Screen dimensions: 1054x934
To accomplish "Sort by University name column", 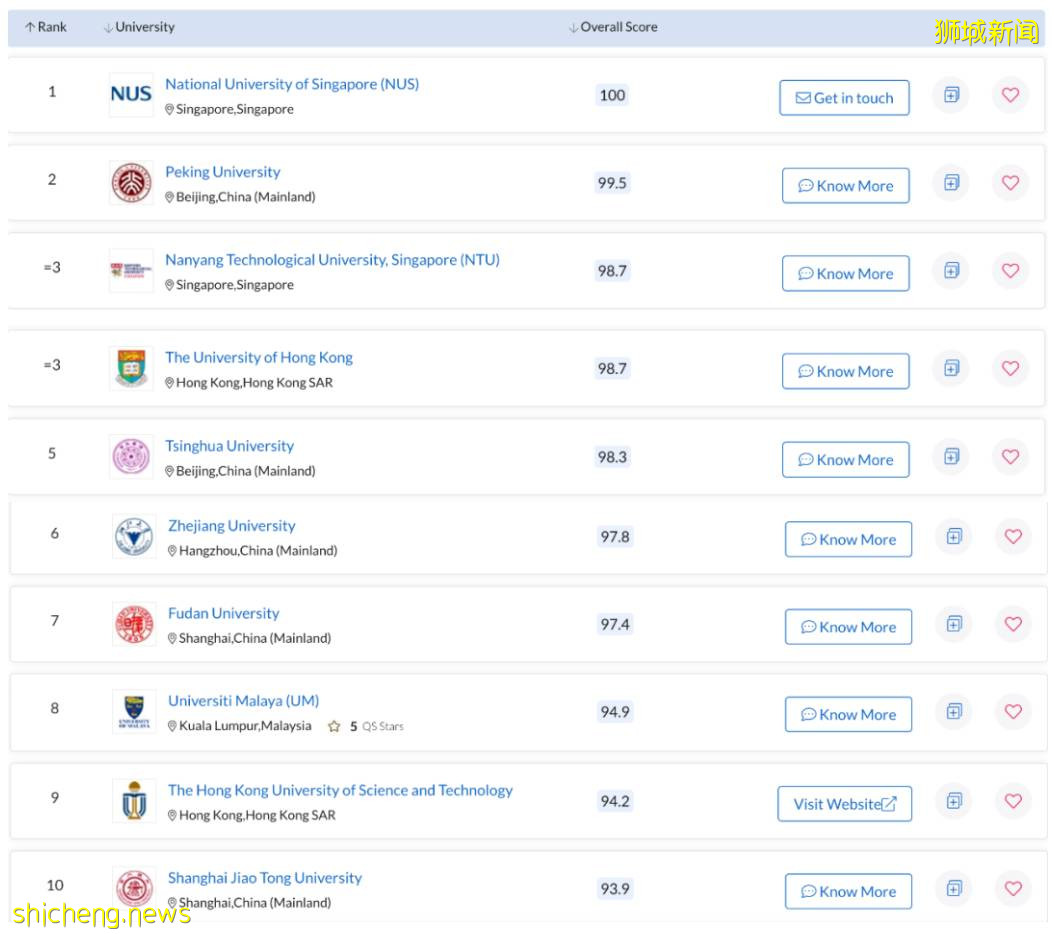I will coord(139,27).
